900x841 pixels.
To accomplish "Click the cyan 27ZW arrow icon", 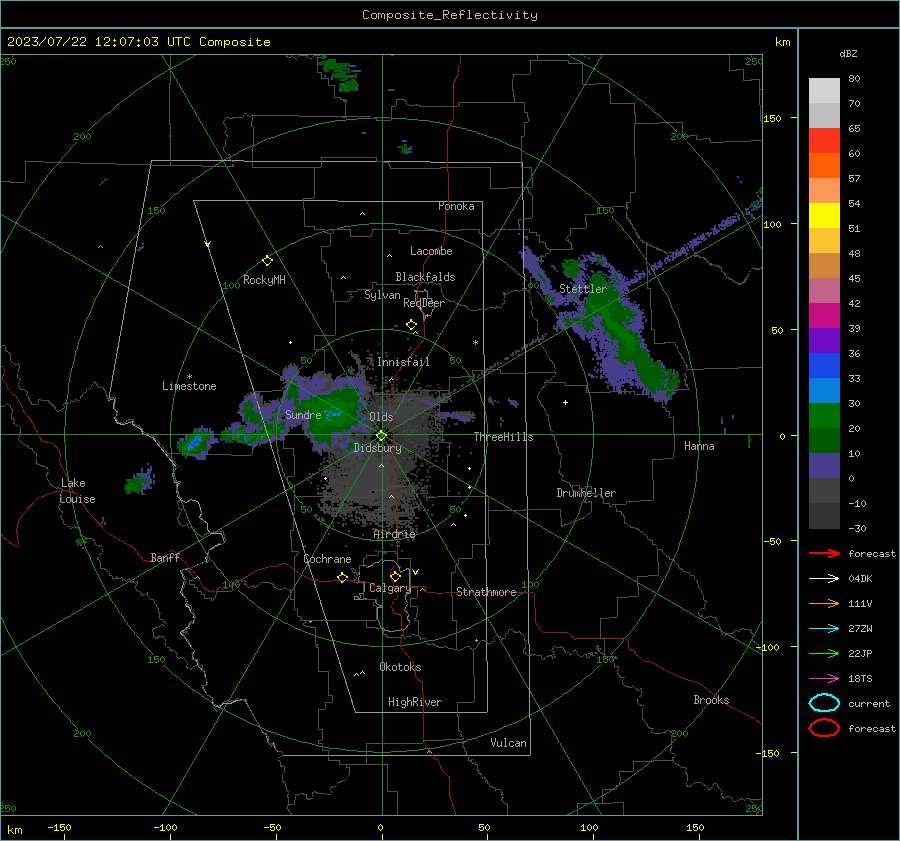I will (824, 629).
